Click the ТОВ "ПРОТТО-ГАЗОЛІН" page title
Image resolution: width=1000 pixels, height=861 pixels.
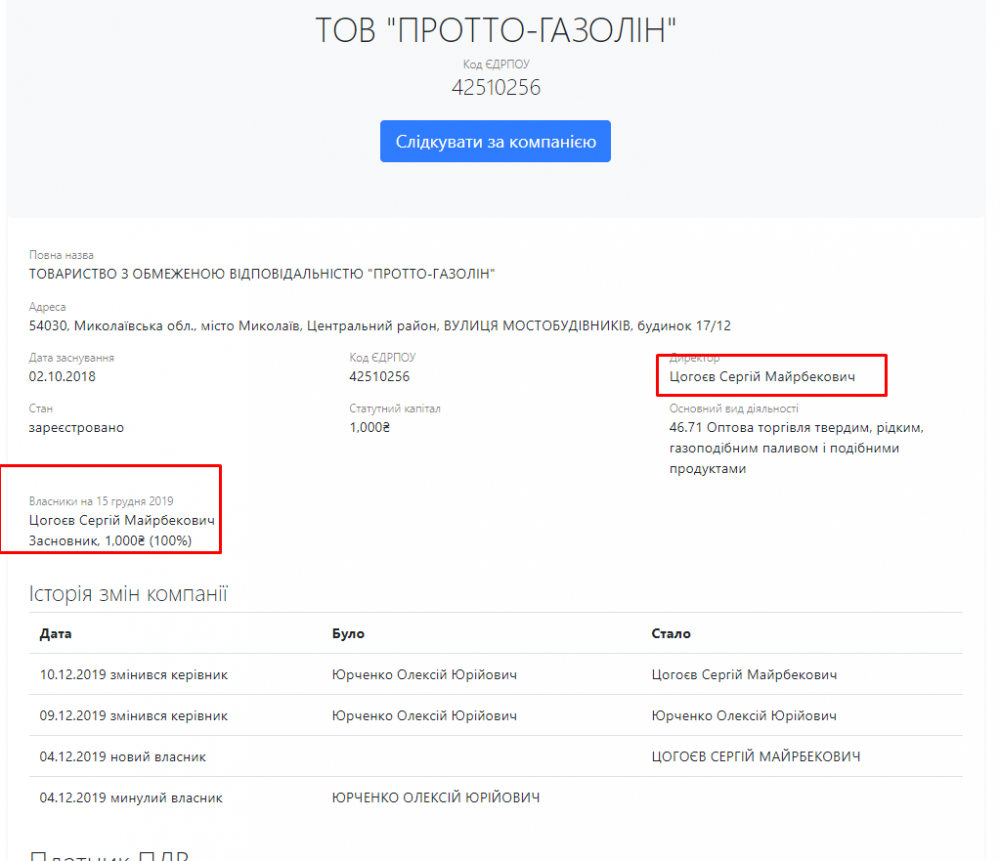tap(496, 31)
